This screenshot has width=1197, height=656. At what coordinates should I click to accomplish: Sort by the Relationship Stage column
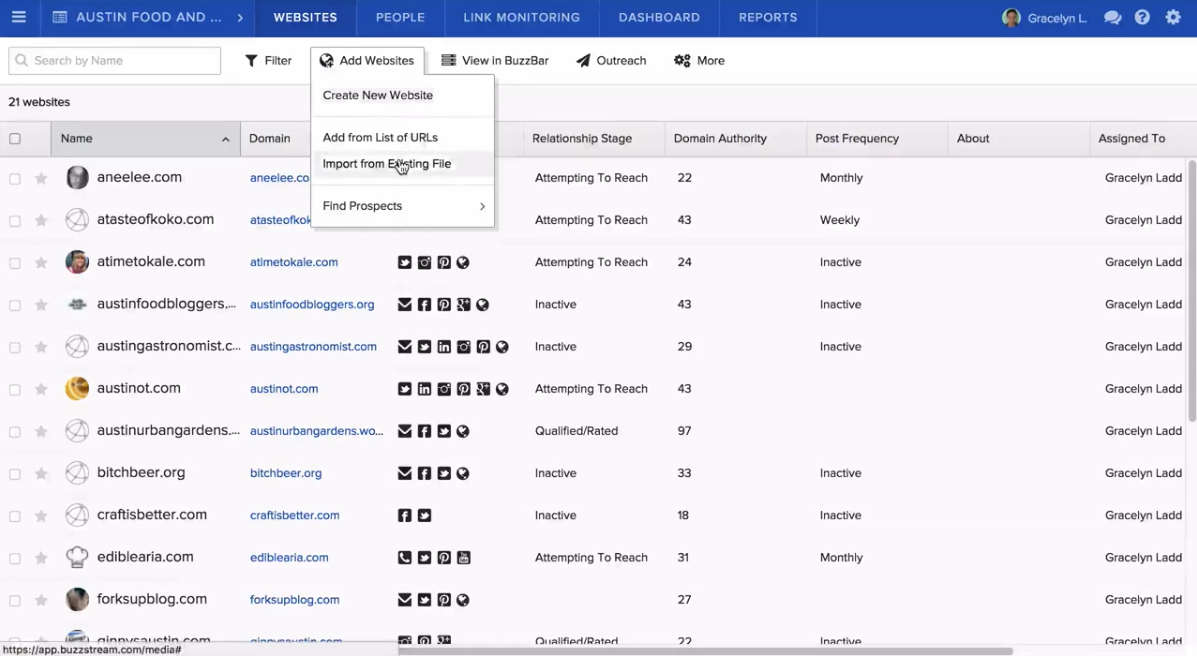pyautogui.click(x=594, y=138)
